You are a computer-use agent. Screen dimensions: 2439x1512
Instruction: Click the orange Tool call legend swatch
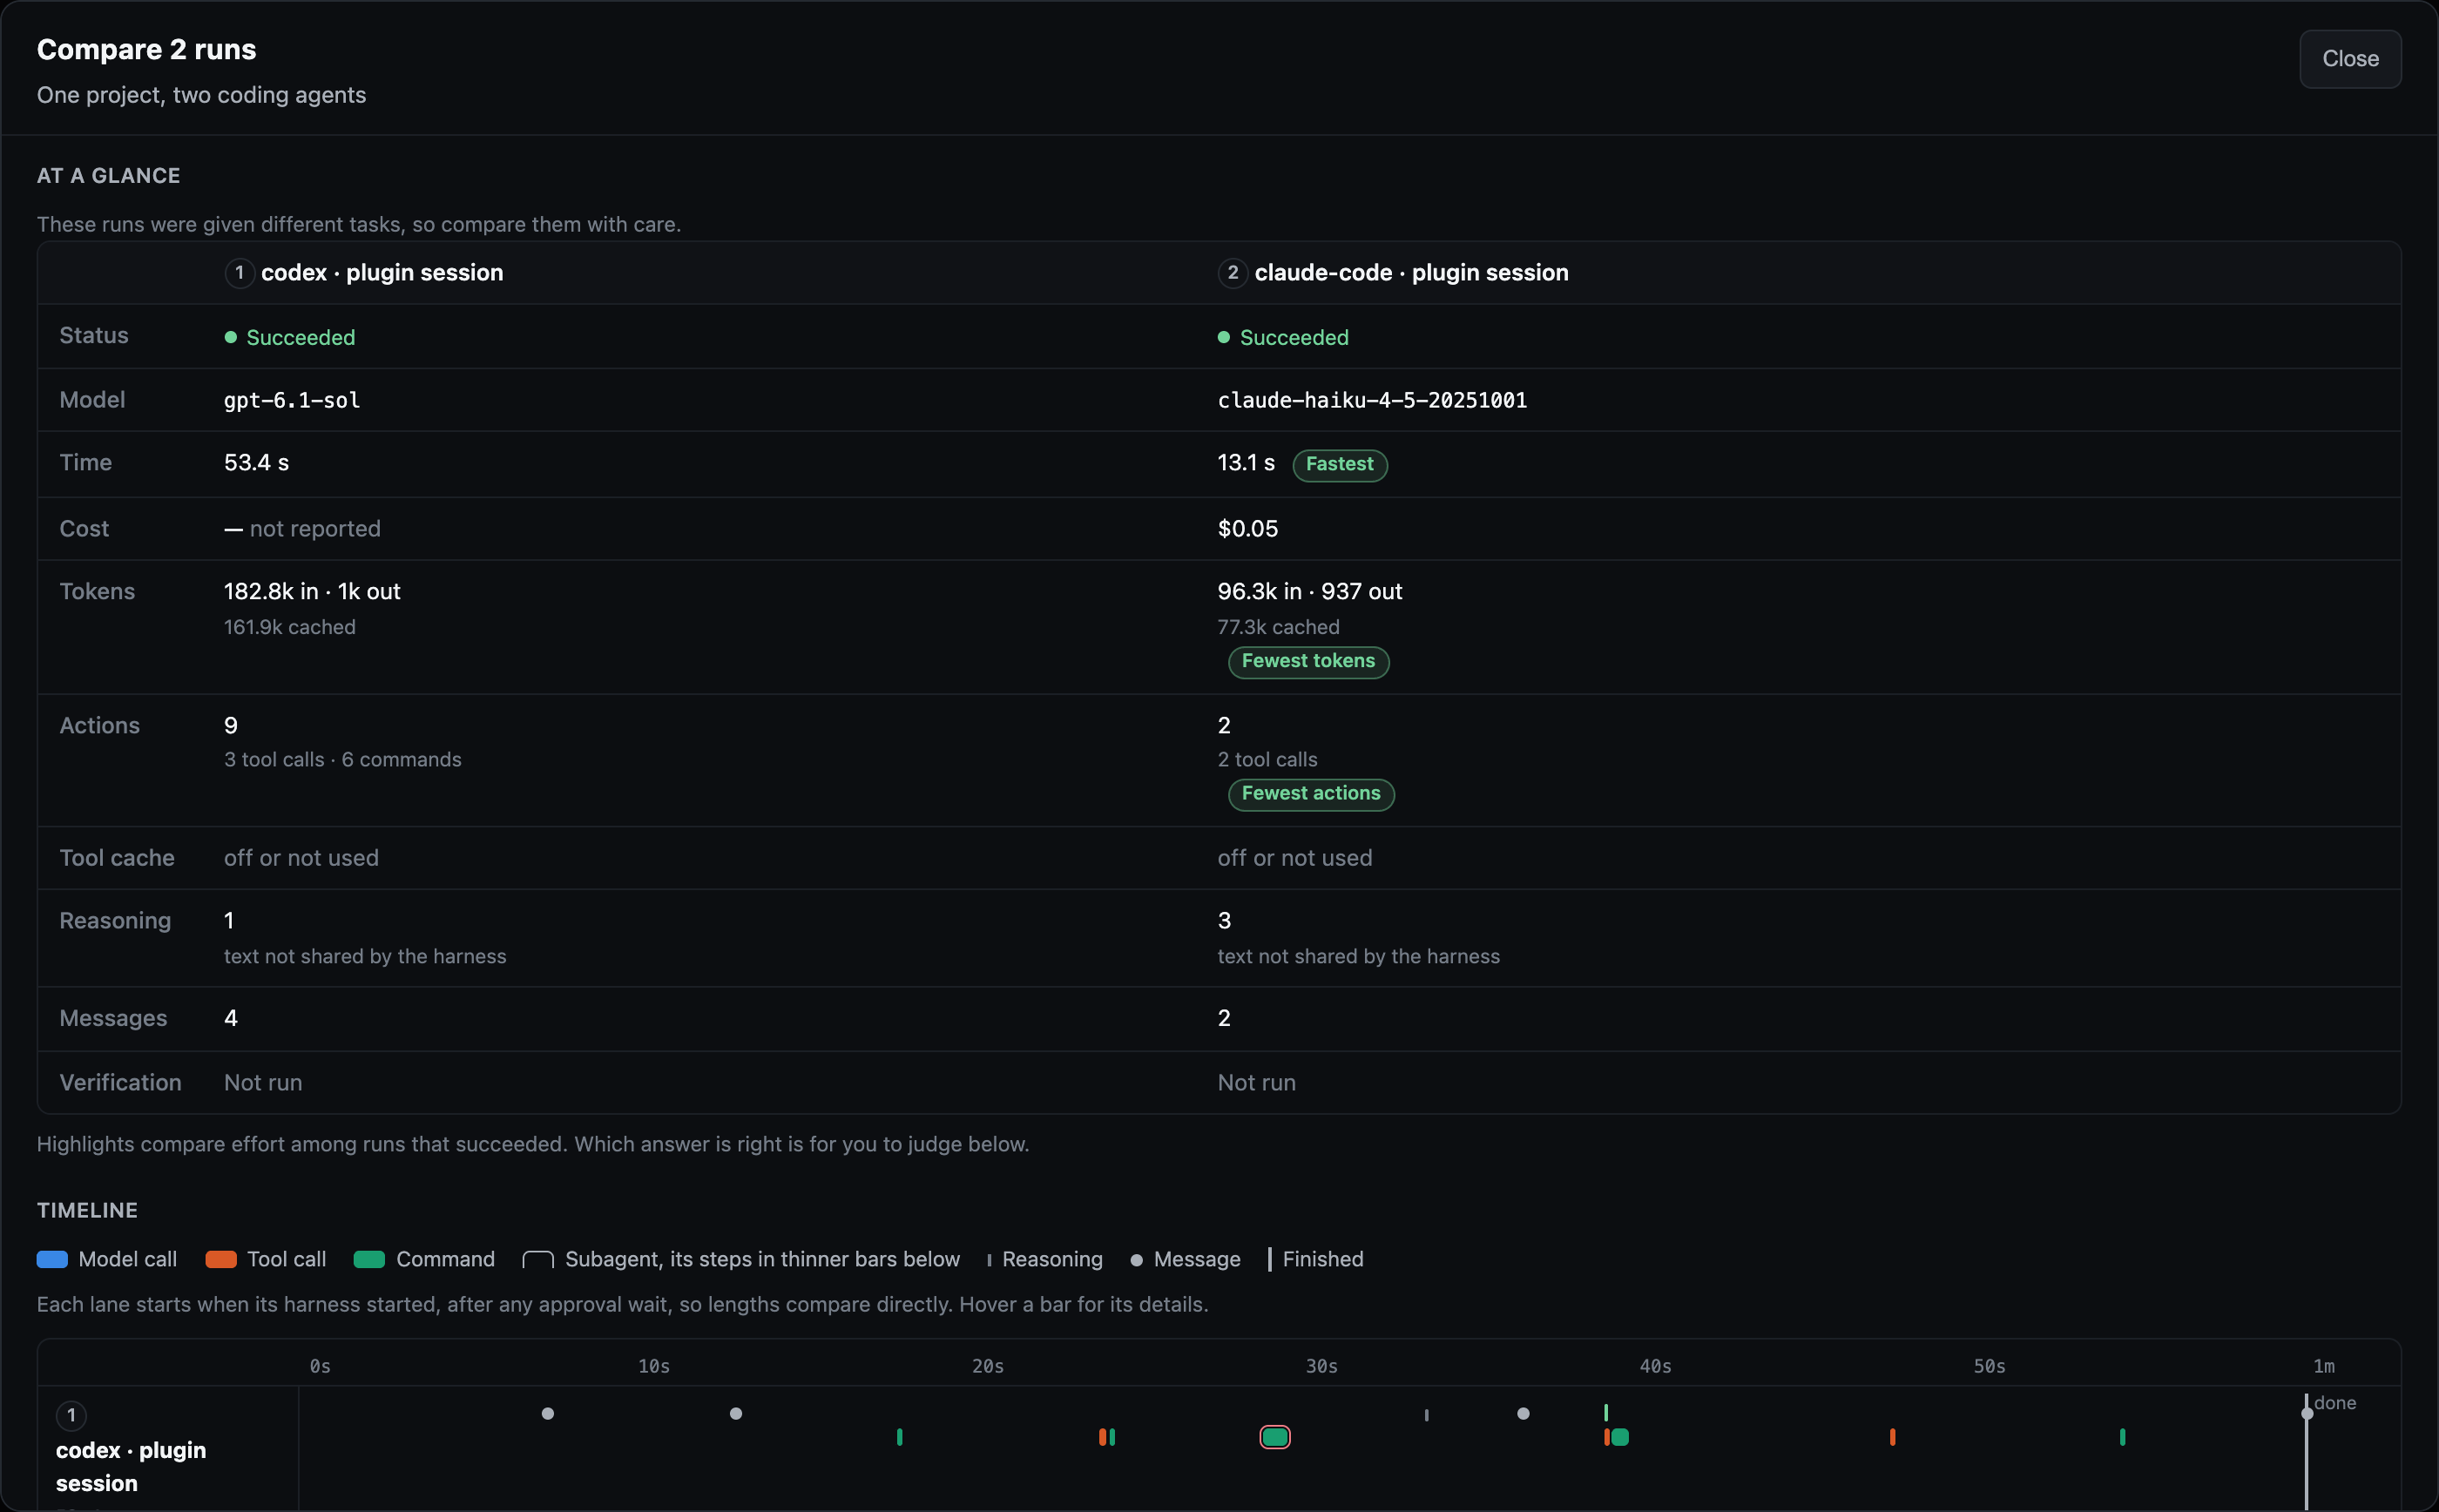(221, 1259)
